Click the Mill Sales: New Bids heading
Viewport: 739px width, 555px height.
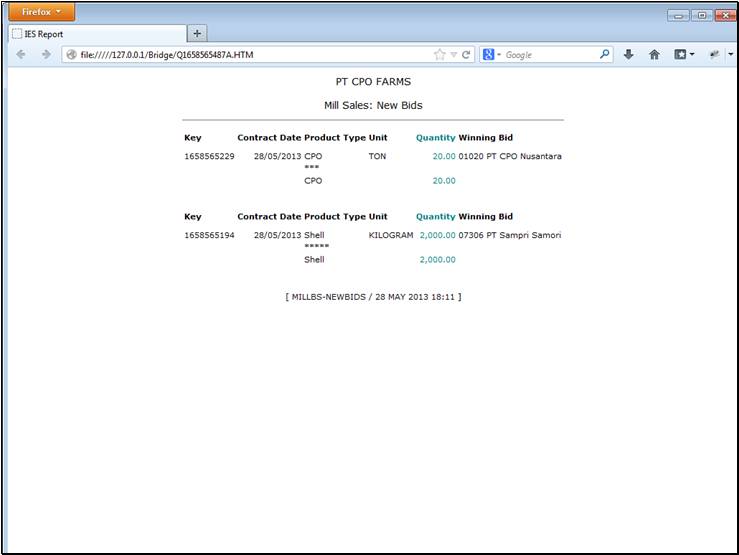[x=373, y=105]
